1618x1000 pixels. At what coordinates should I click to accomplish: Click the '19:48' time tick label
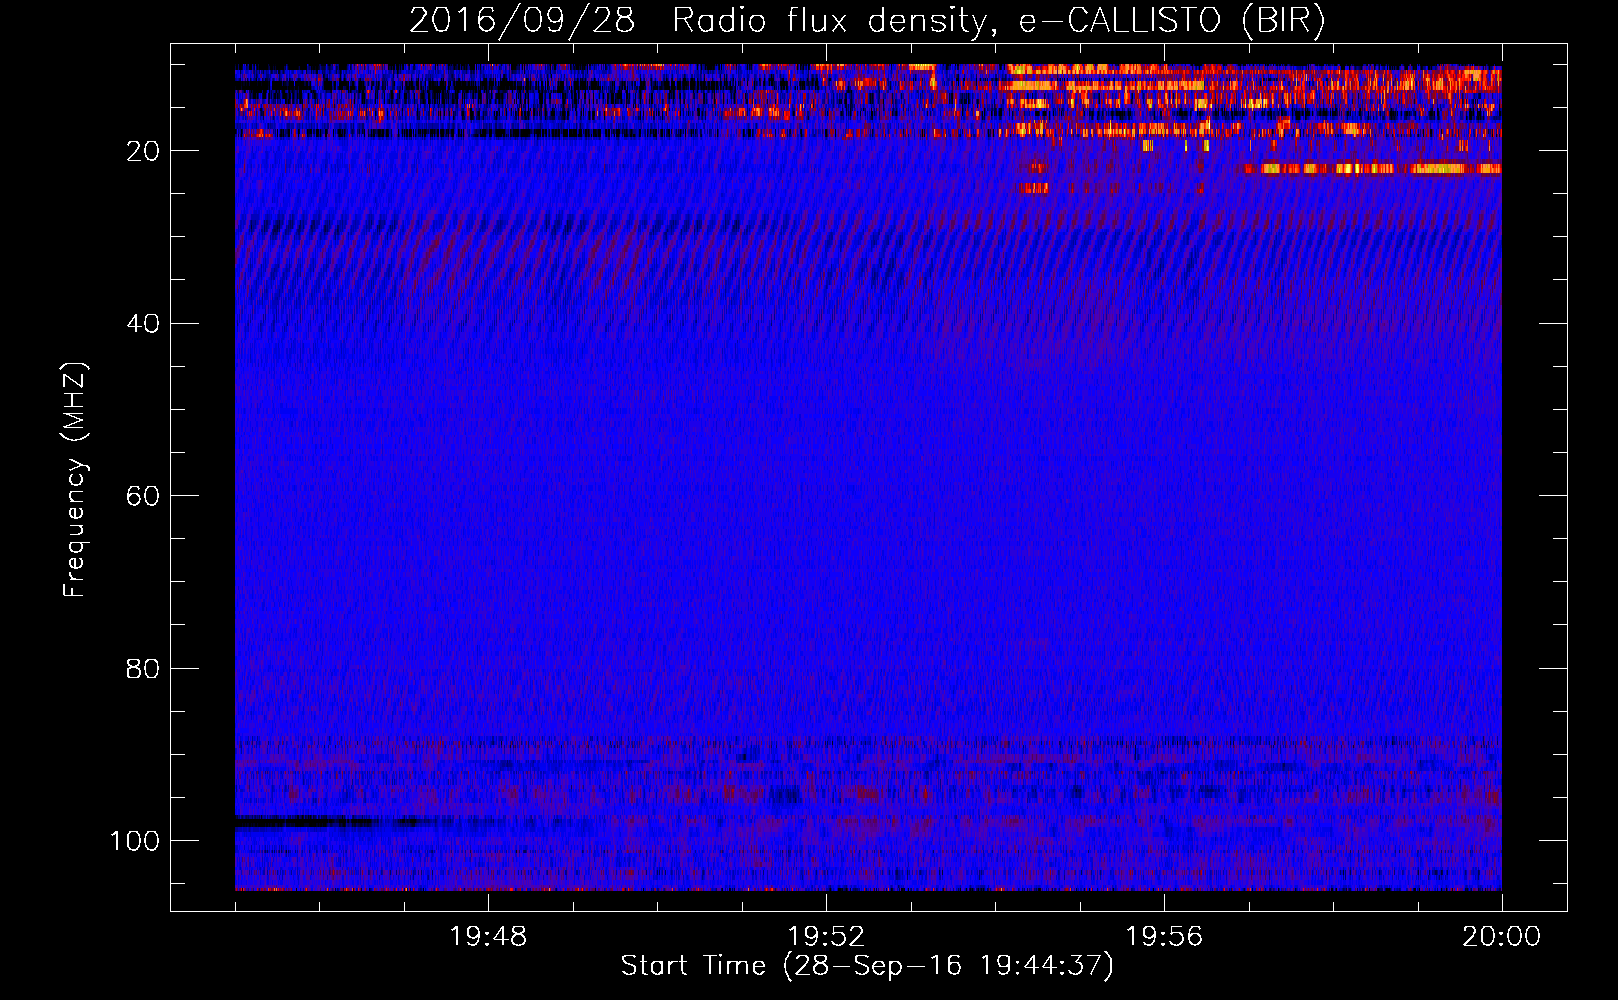click(488, 937)
